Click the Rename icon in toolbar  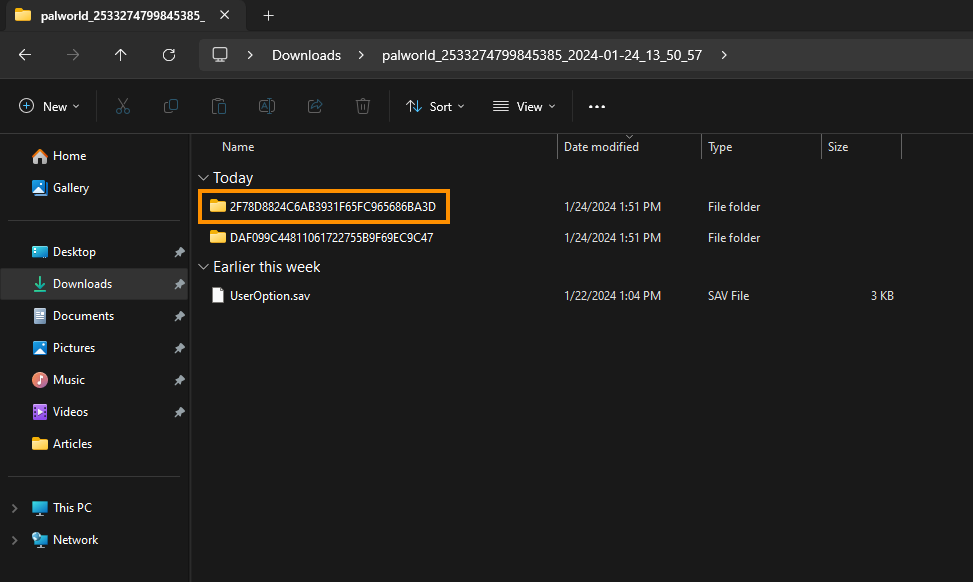tap(267, 107)
